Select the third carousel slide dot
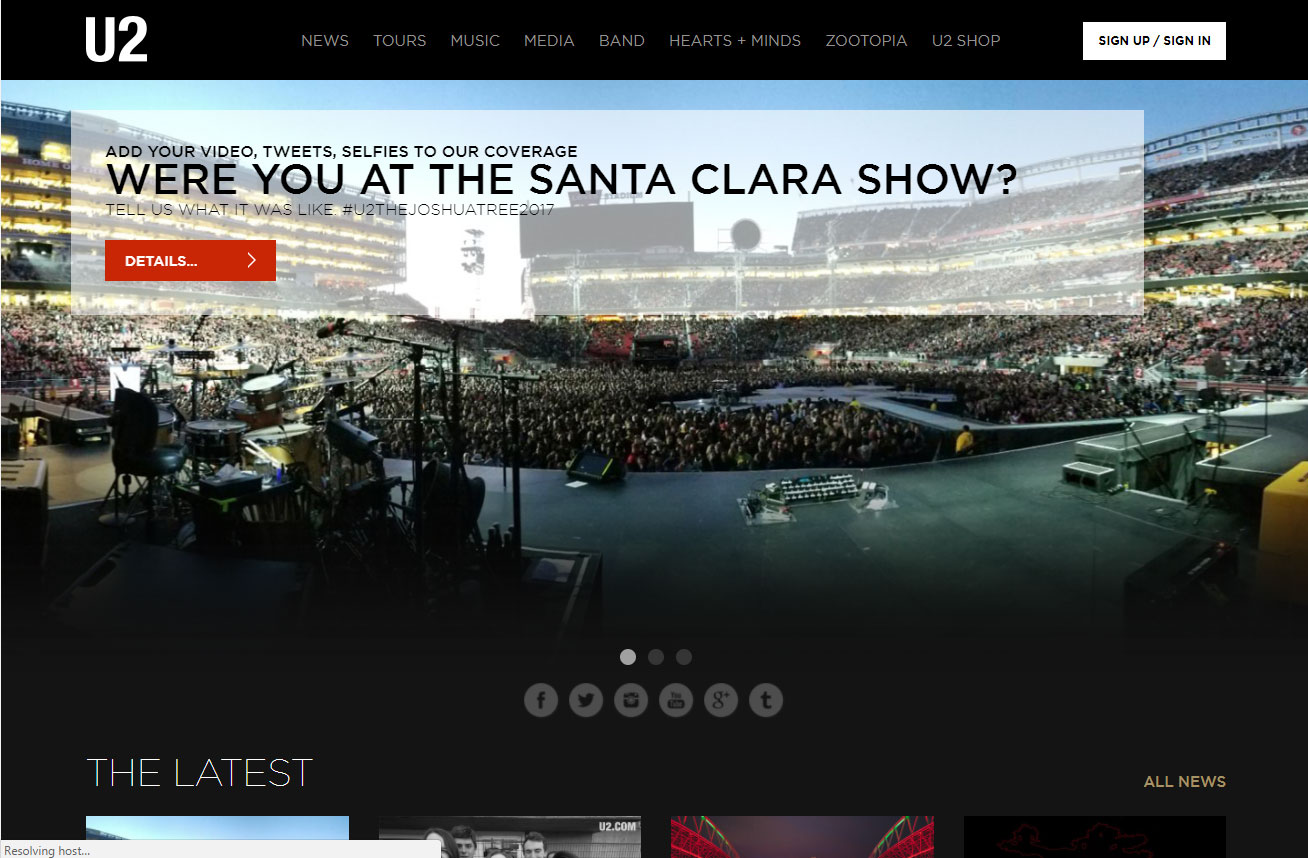The height and width of the screenshot is (858, 1308). point(684,657)
